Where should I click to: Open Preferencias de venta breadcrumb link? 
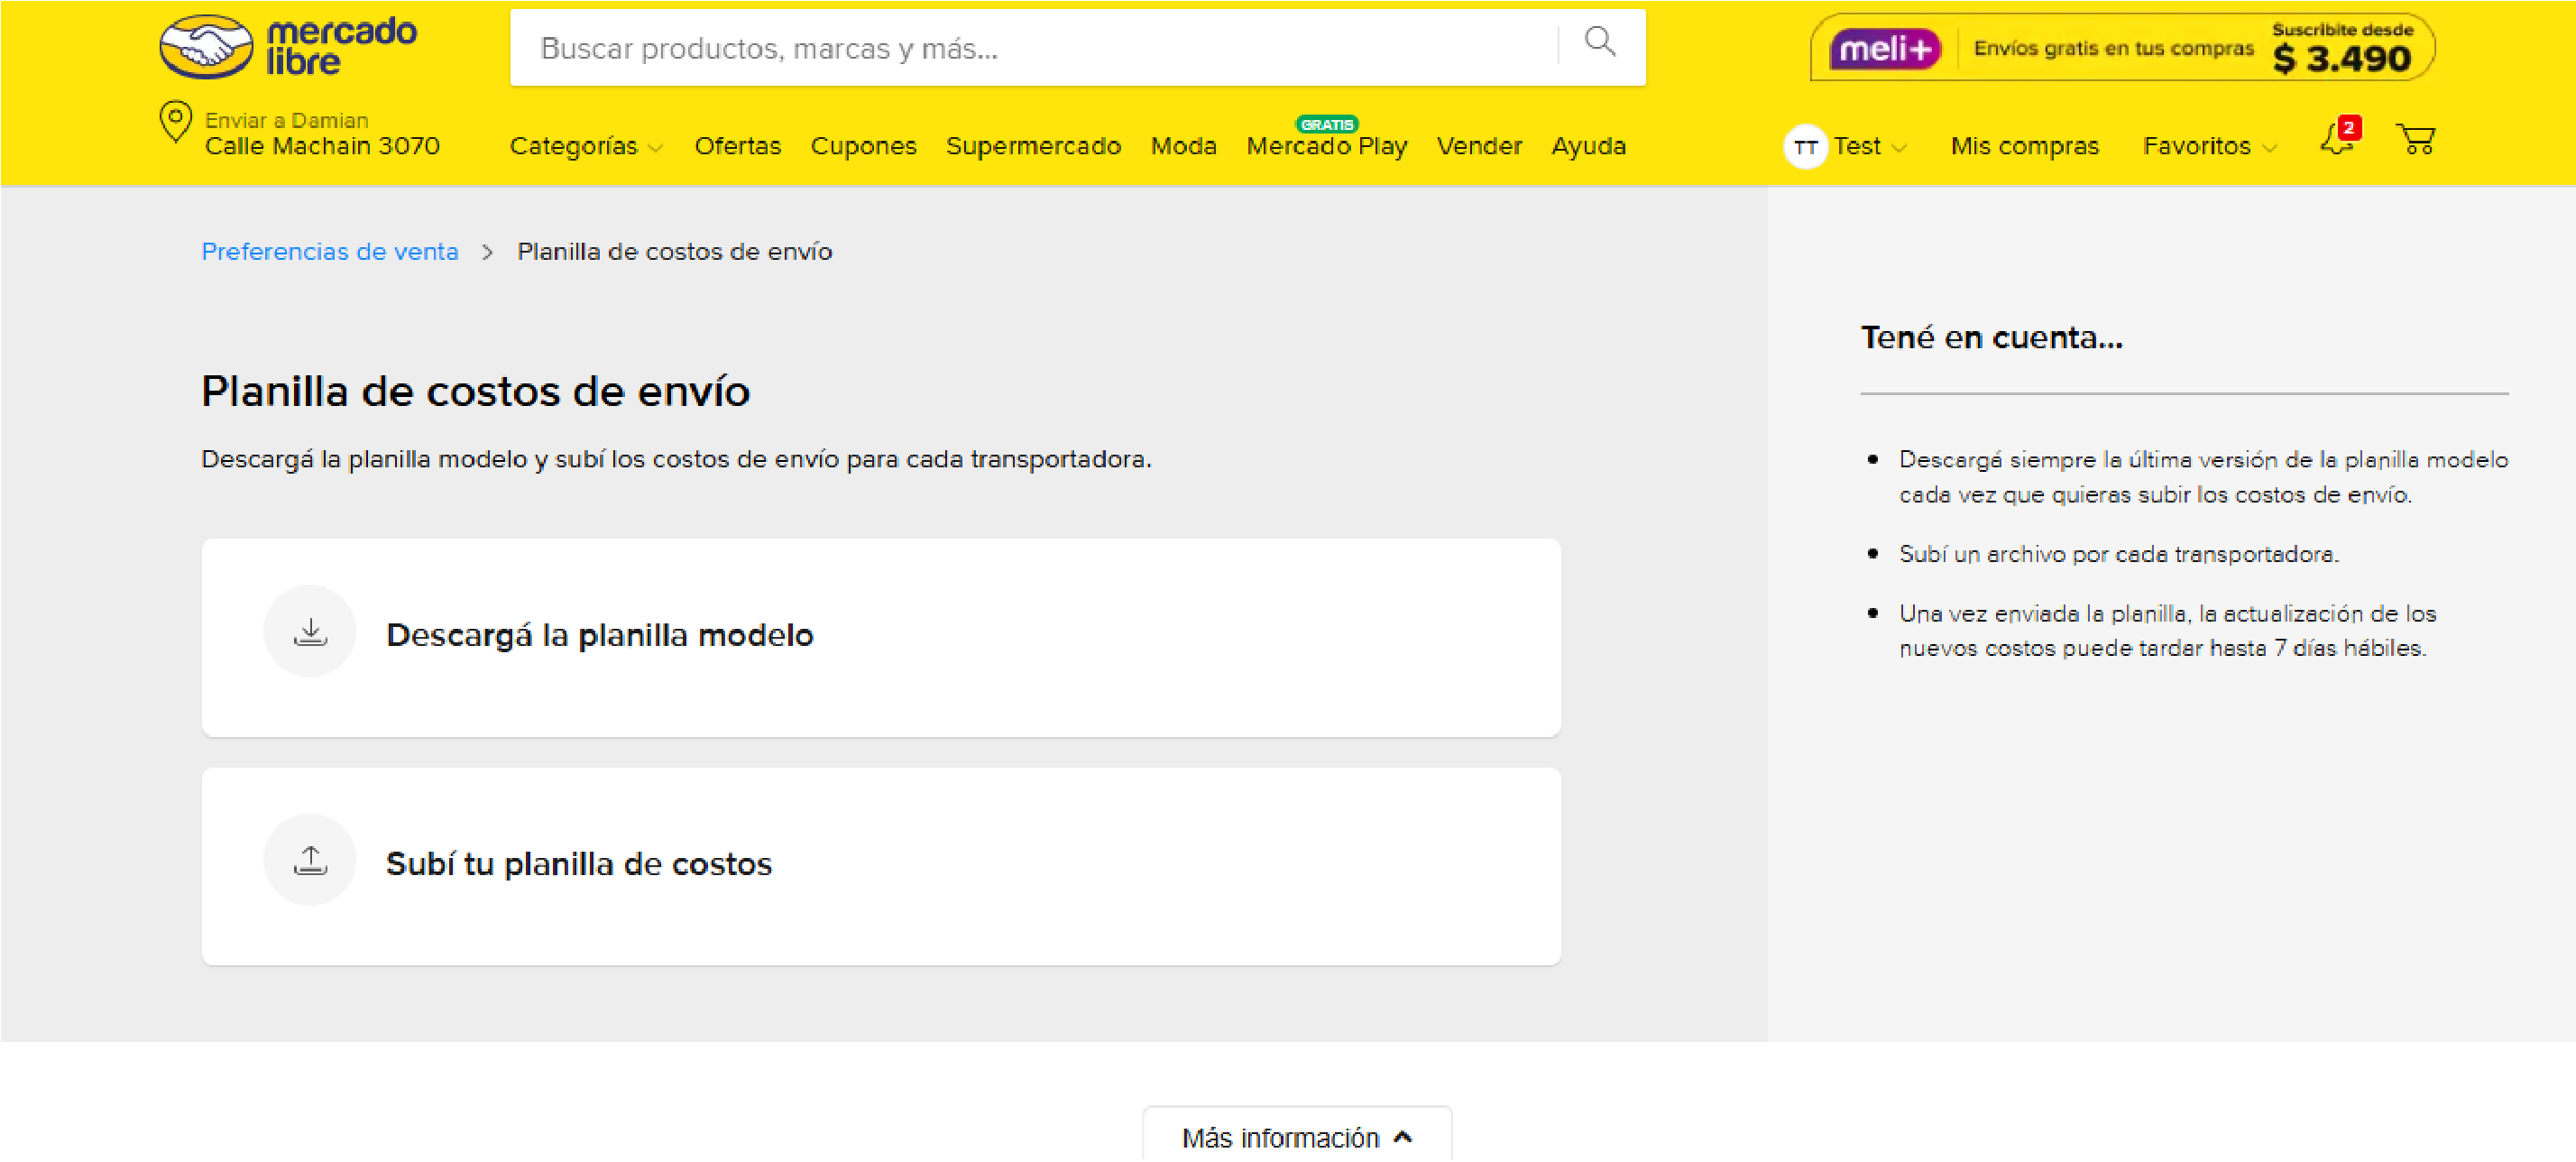click(x=330, y=251)
